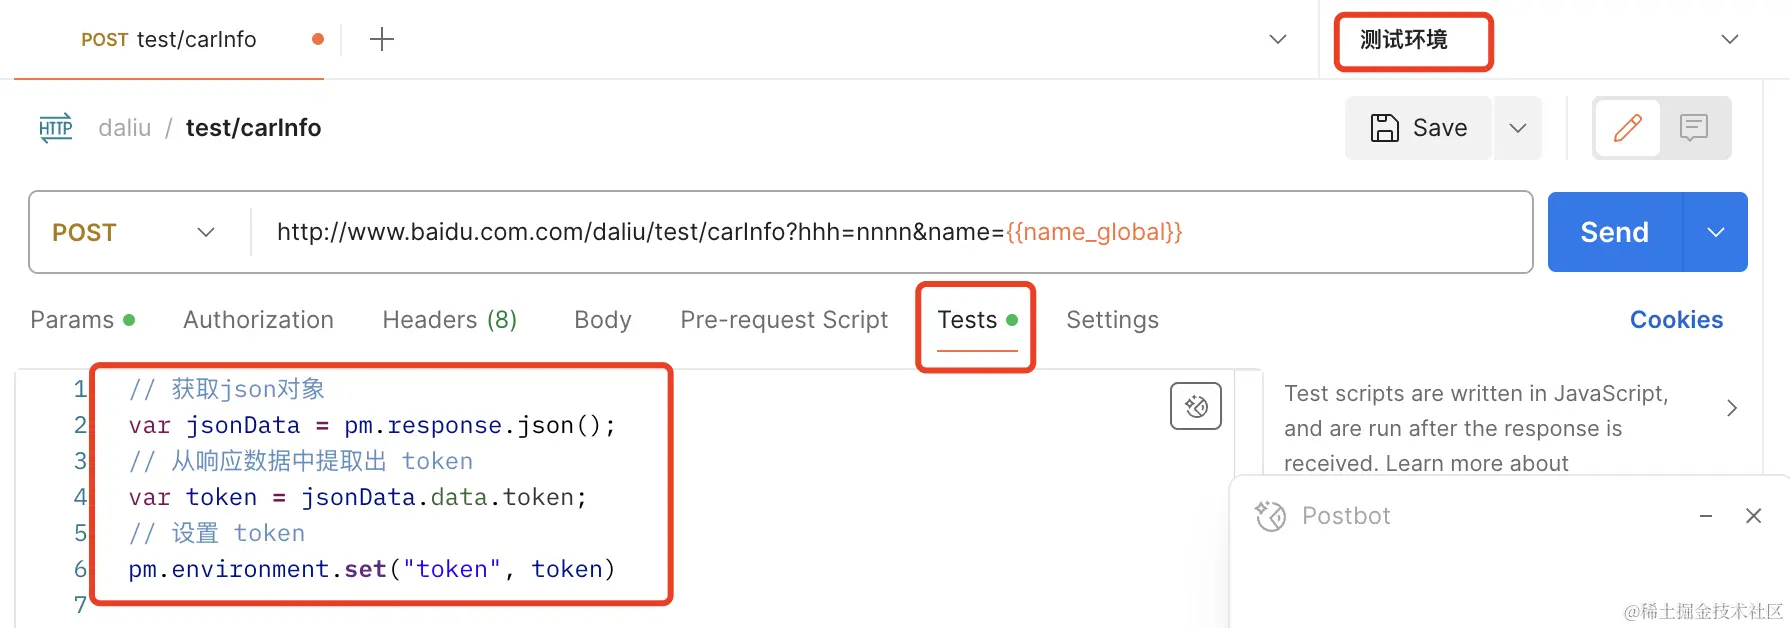The height and width of the screenshot is (628, 1790).
Task: Open the Cookies link
Action: click(1676, 320)
